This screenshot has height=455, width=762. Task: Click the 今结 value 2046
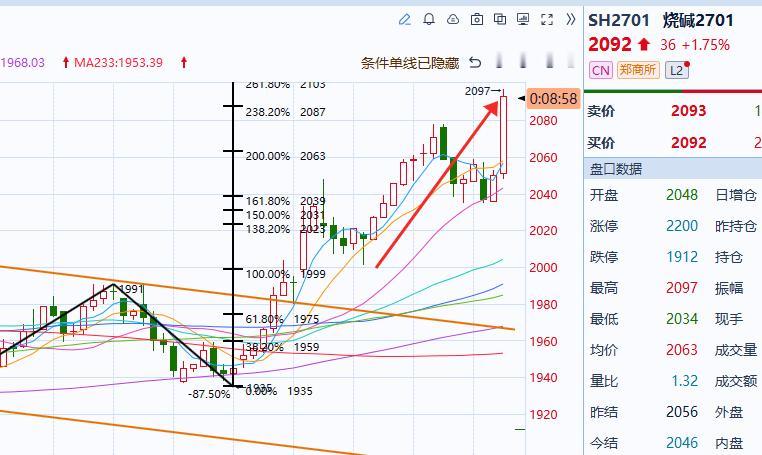(x=682, y=443)
